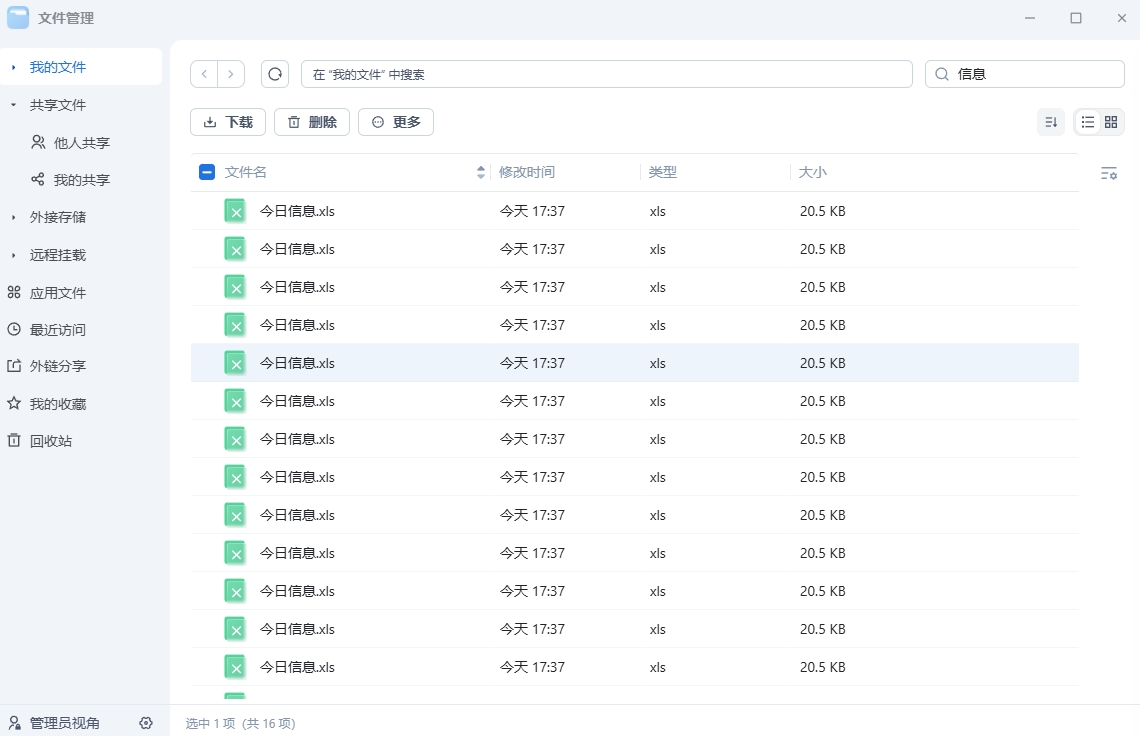Viewport: 1140px width, 736px height.
Task: Click the 删除 delete button
Action: click(312, 122)
